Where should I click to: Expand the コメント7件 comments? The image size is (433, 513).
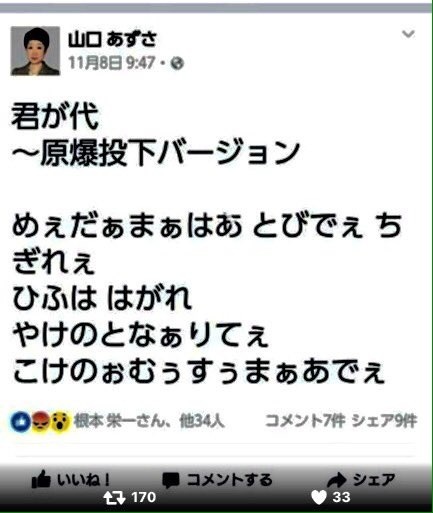pos(305,421)
